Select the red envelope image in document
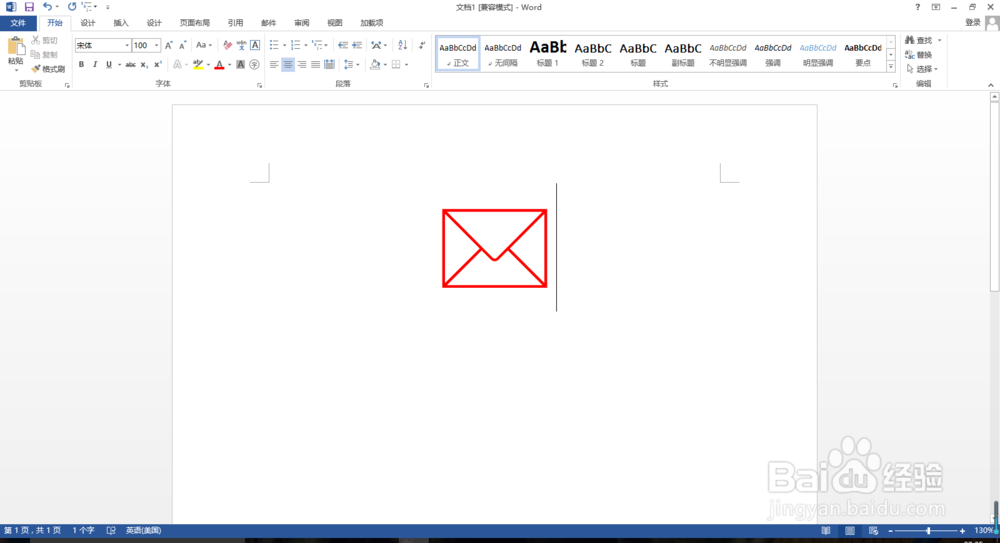 tap(495, 248)
